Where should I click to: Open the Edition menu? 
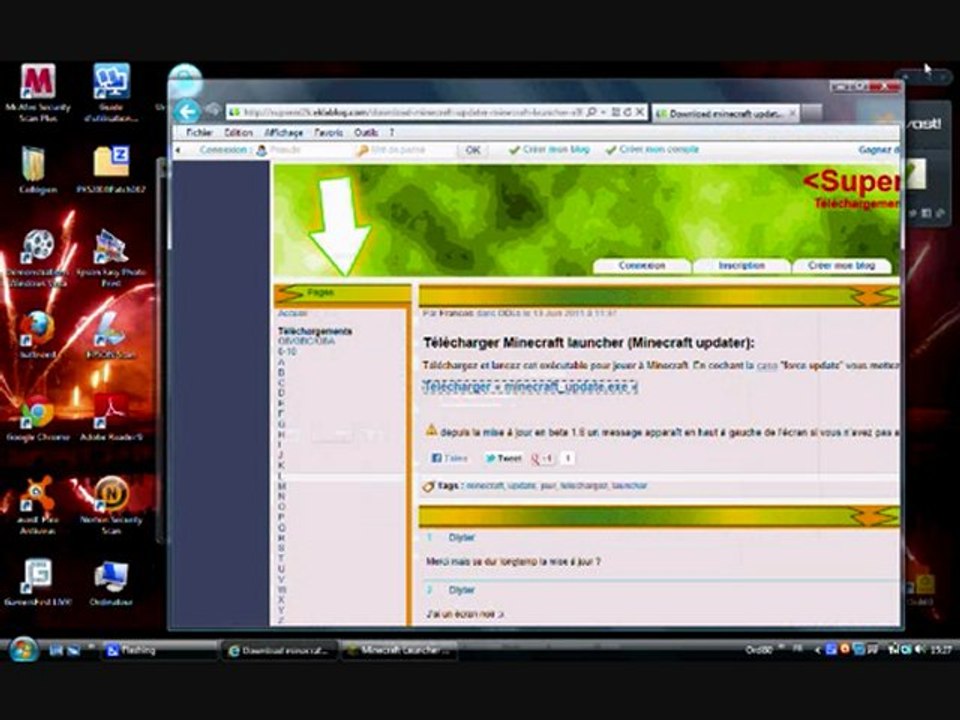click(238, 132)
